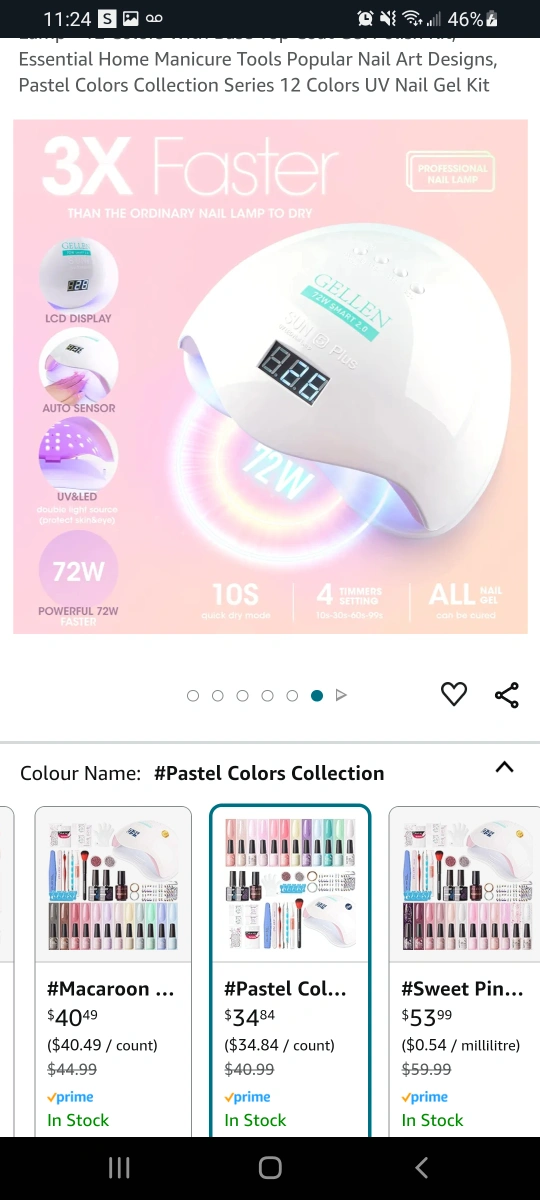Select the currently active sixth pager dot
This screenshot has width=540, height=1200.
point(317,696)
